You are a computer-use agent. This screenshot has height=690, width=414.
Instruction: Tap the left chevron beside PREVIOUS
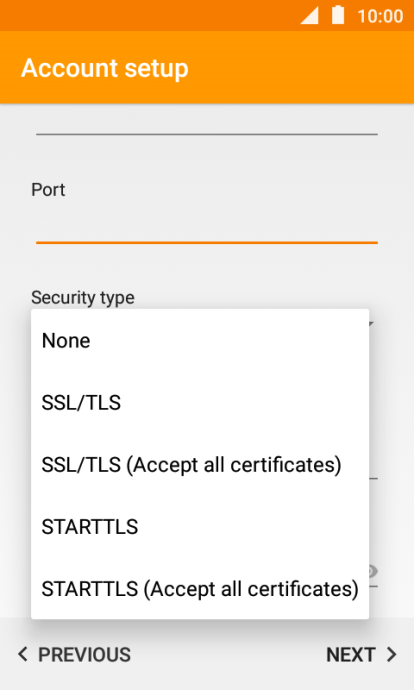[23, 655]
